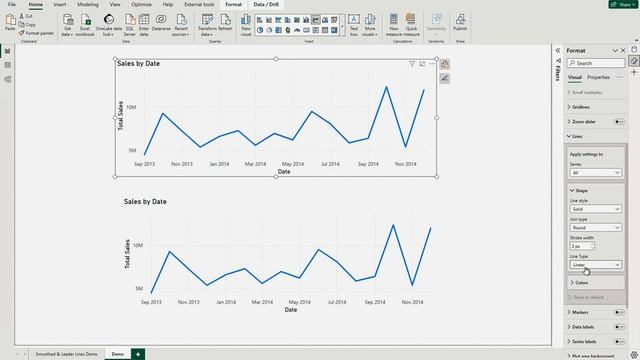Add a new page with the plus button
640x360 pixels.
click(138, 354)
